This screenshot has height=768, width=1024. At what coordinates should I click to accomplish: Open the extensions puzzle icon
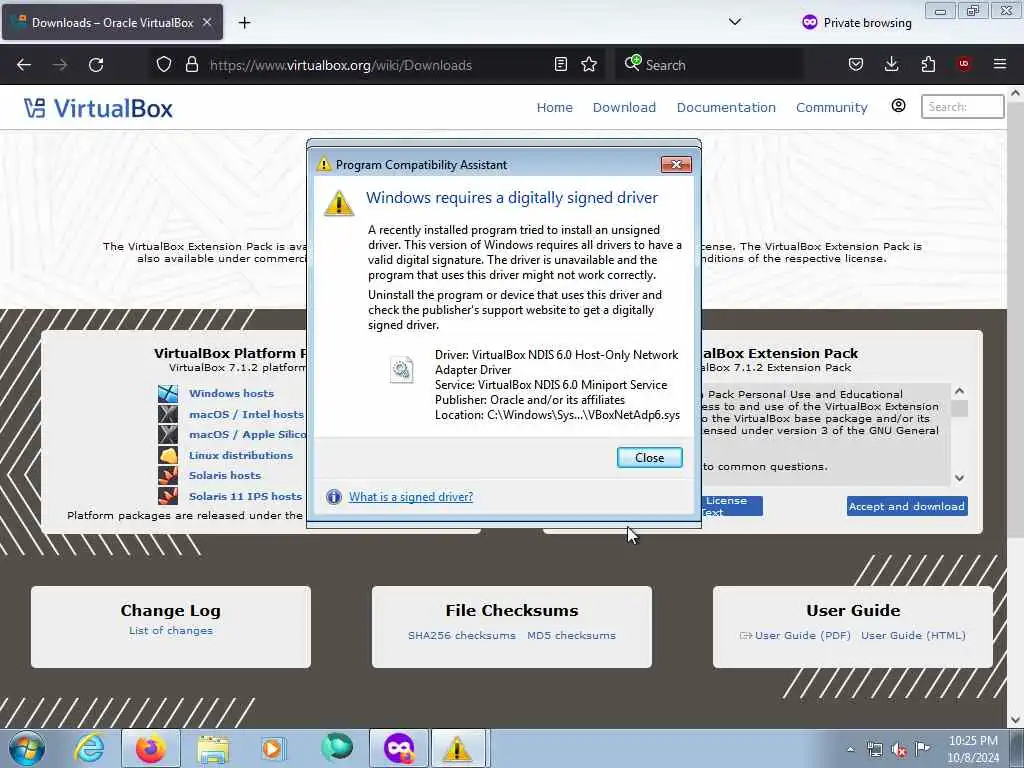(x=928, y=64)
